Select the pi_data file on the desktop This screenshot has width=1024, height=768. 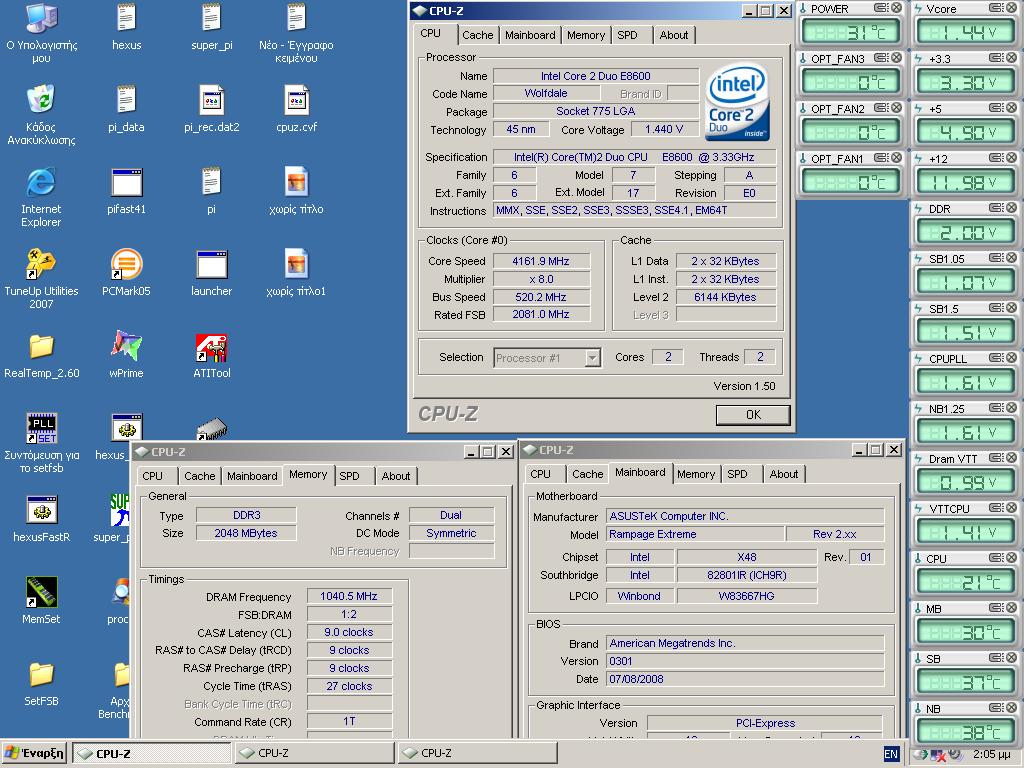(x=126, y=99)
